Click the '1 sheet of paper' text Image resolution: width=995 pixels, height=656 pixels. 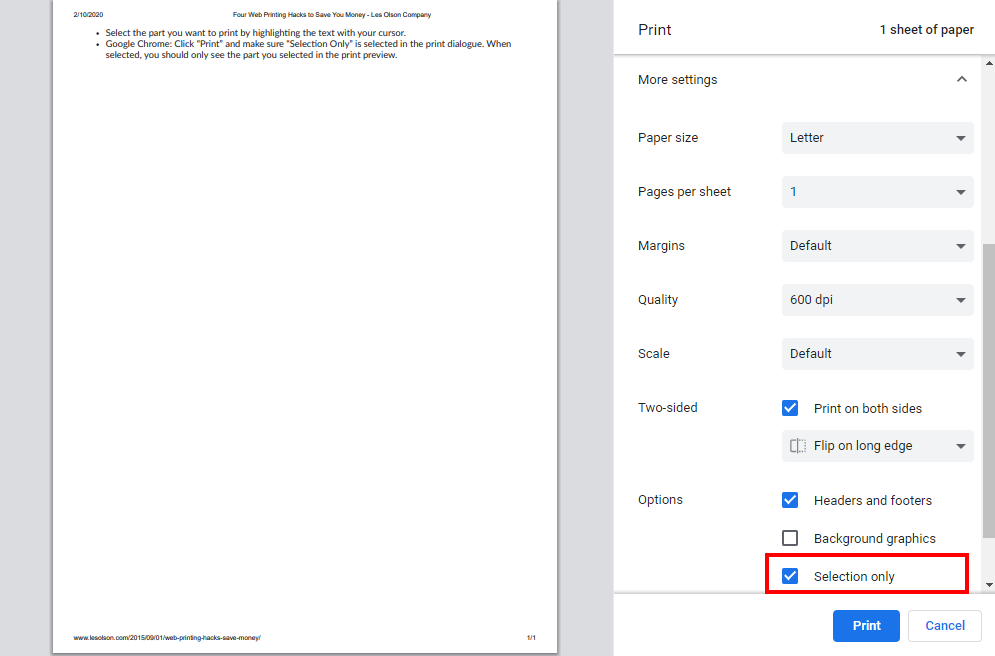926,30
